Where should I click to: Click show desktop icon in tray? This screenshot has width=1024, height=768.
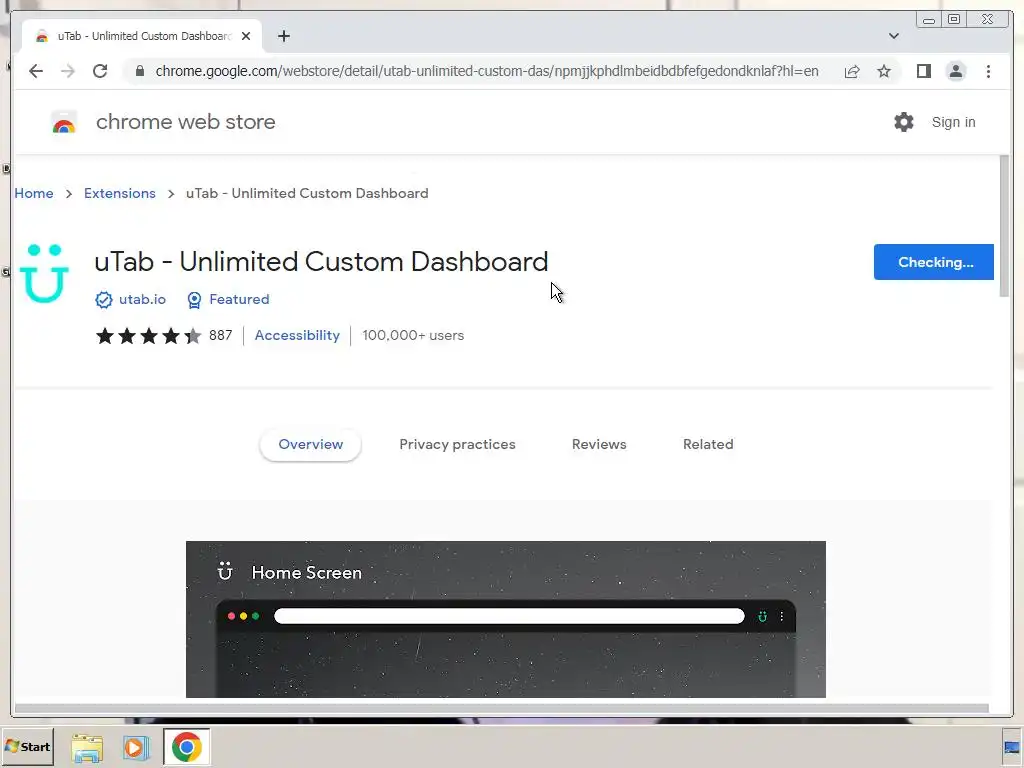point(1012,747)
